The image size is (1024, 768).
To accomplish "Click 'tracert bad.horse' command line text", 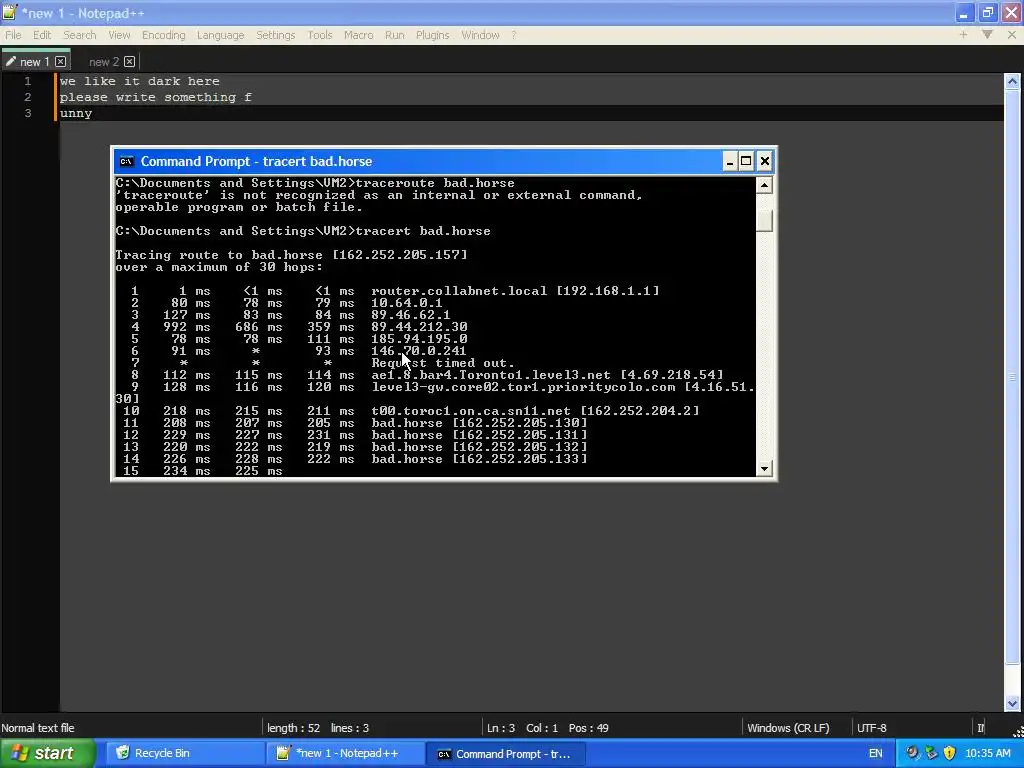I will 423,231.
